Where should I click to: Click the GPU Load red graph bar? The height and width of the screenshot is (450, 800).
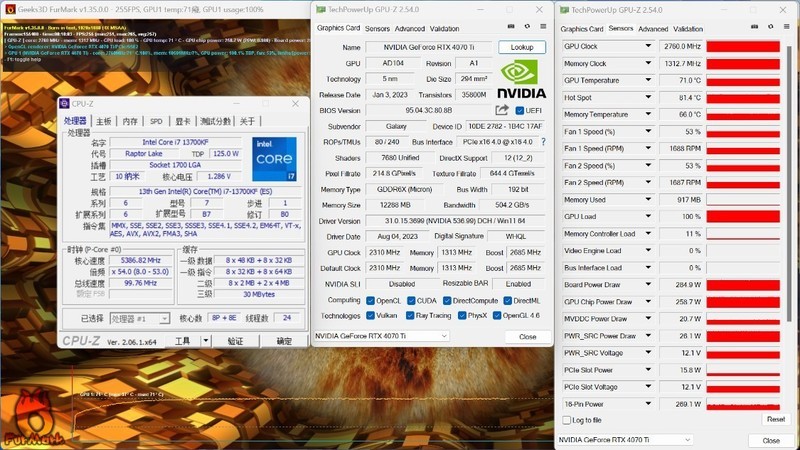click(744, 216)
